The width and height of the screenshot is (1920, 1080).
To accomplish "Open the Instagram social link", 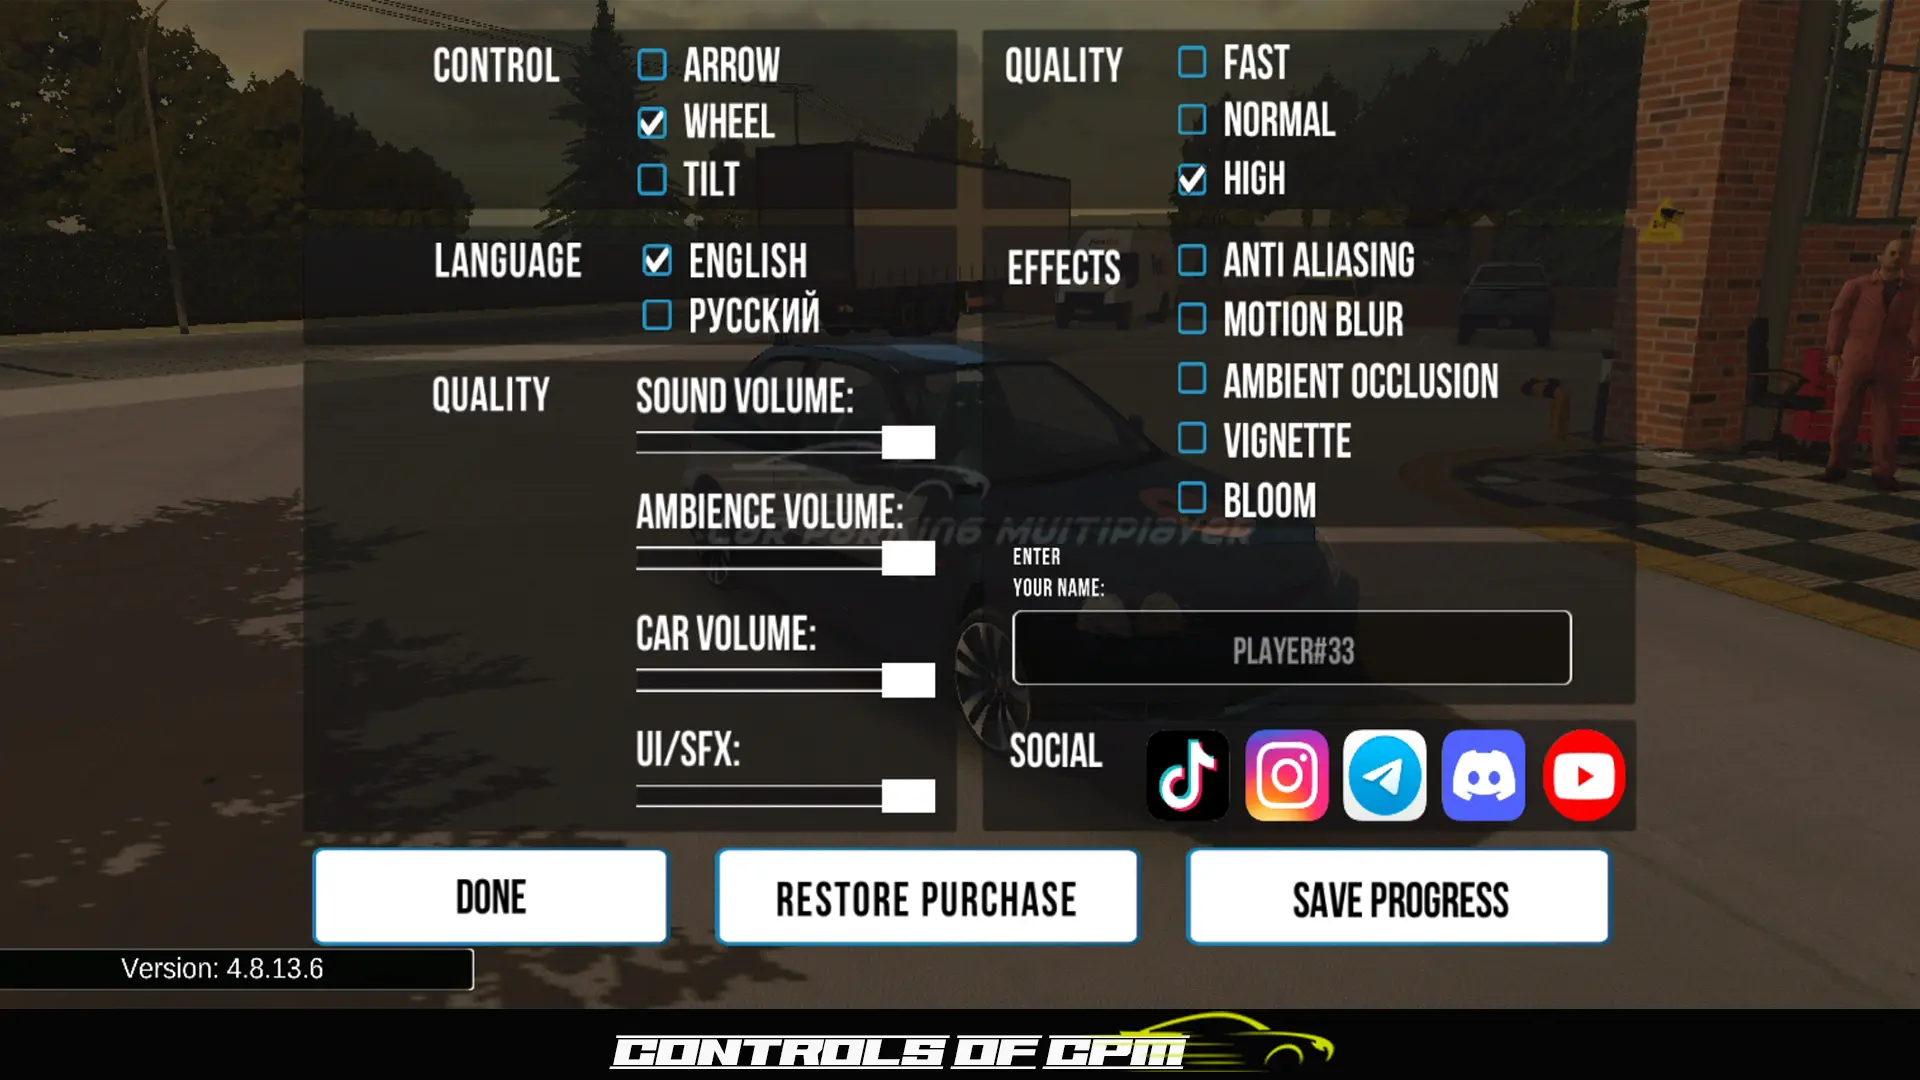I will tap(1286, 775).
